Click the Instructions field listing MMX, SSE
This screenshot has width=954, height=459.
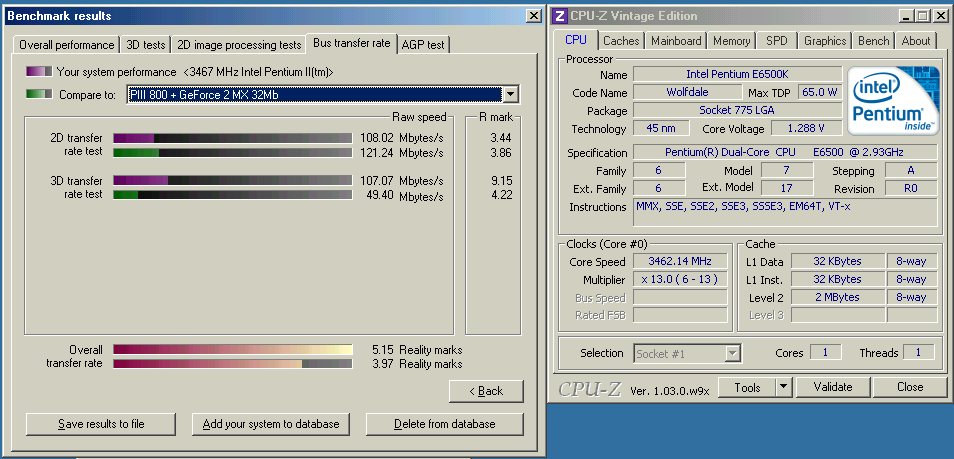click(x=785, y=212)
